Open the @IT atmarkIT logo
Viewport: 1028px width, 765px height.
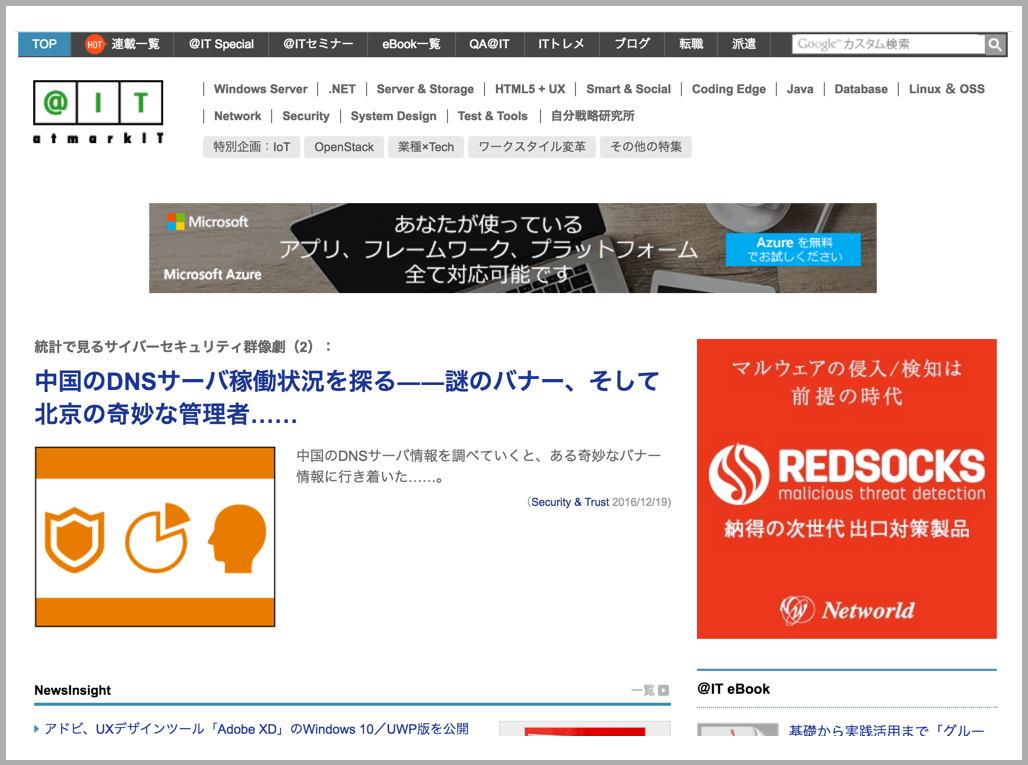98,112
